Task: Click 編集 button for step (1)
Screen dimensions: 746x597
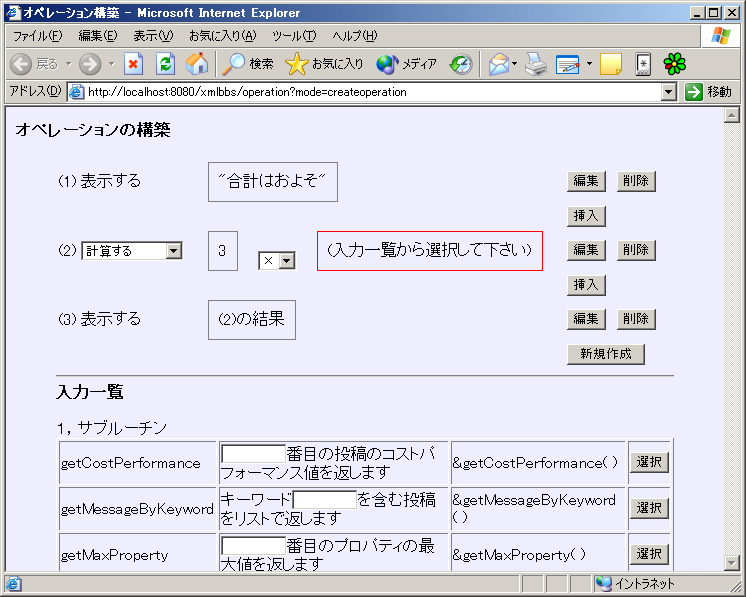Action: (x=586, y=181)
